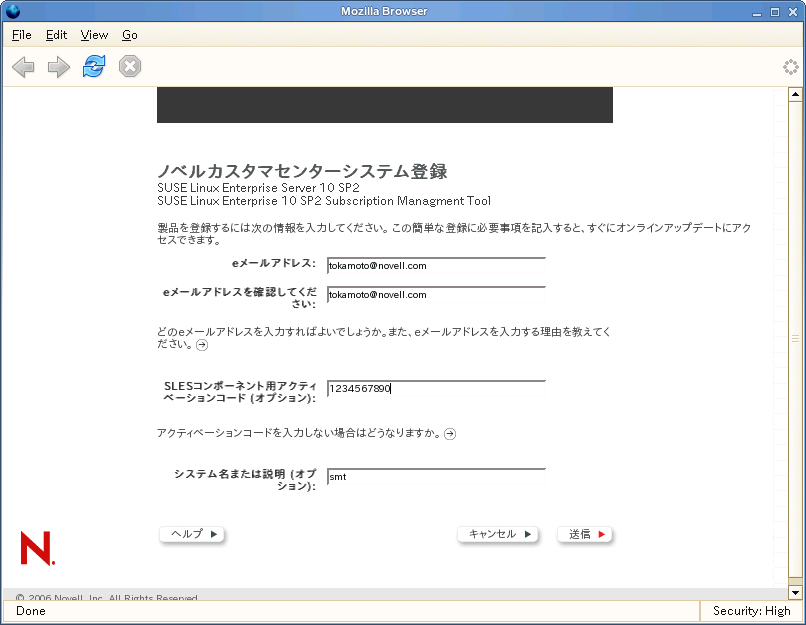Click the email confirmation input field
The image size is (806, 625).
(x=436, y=295)
